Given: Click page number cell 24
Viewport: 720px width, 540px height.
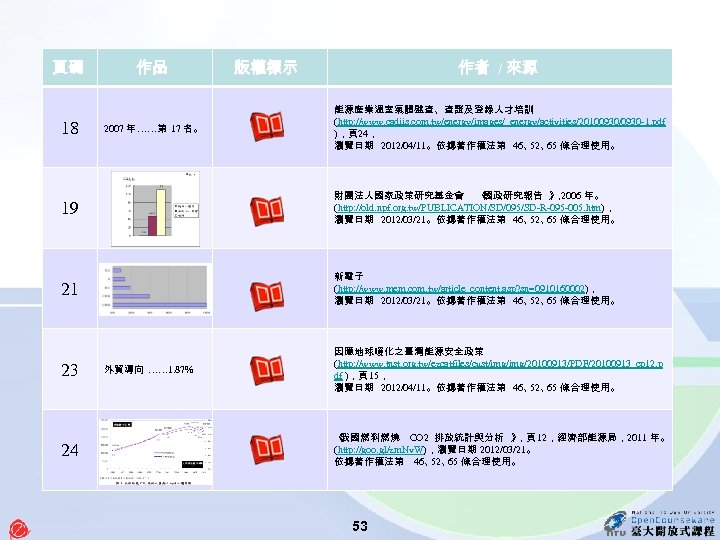Looking at the screenshot, I should 70,450.
